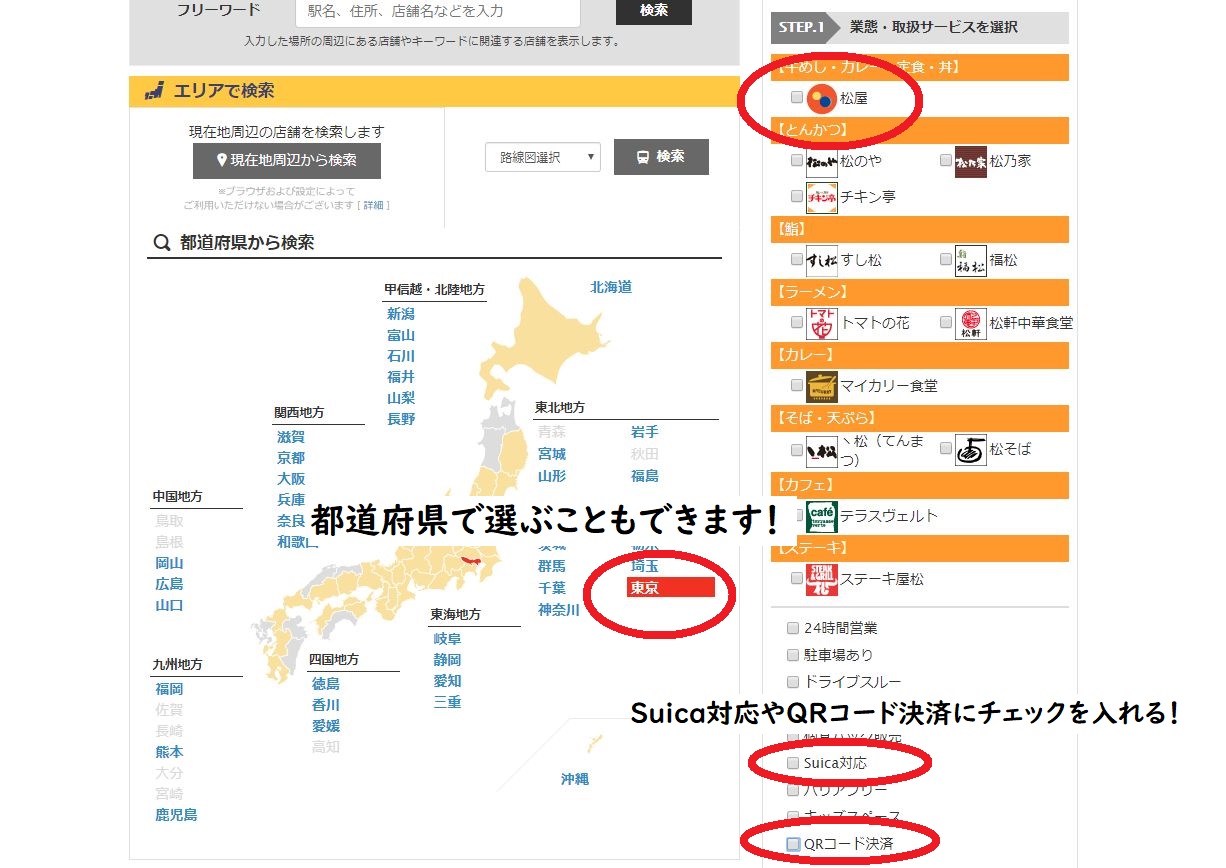The height and width of the screenshot is (868, 1226).
Task: Focus the free-word search input field
Action: [438, 12]
